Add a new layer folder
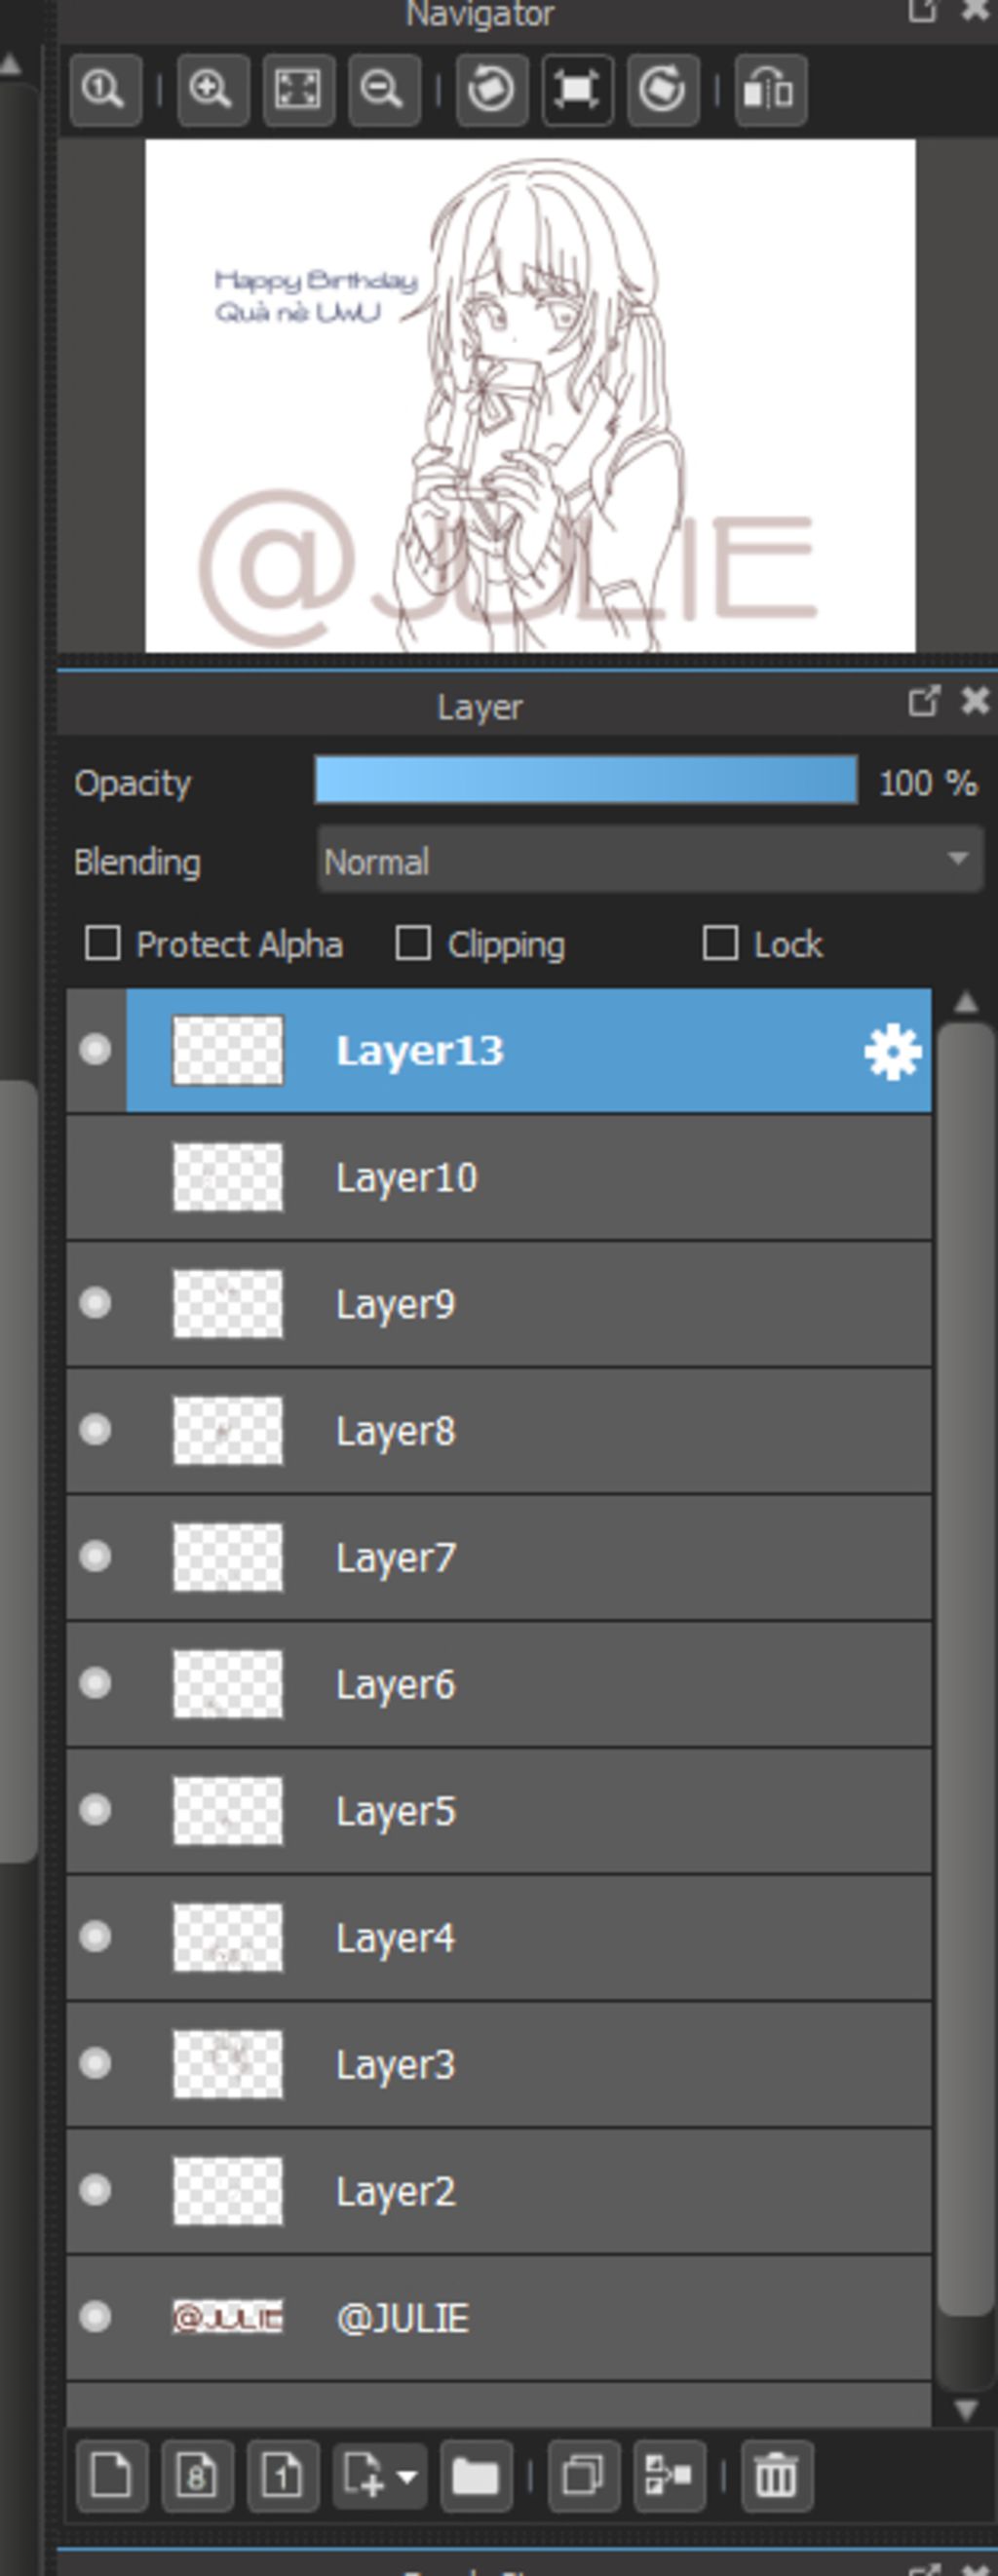This screenshot has height=2576, width=998. tap(475, 2475)
